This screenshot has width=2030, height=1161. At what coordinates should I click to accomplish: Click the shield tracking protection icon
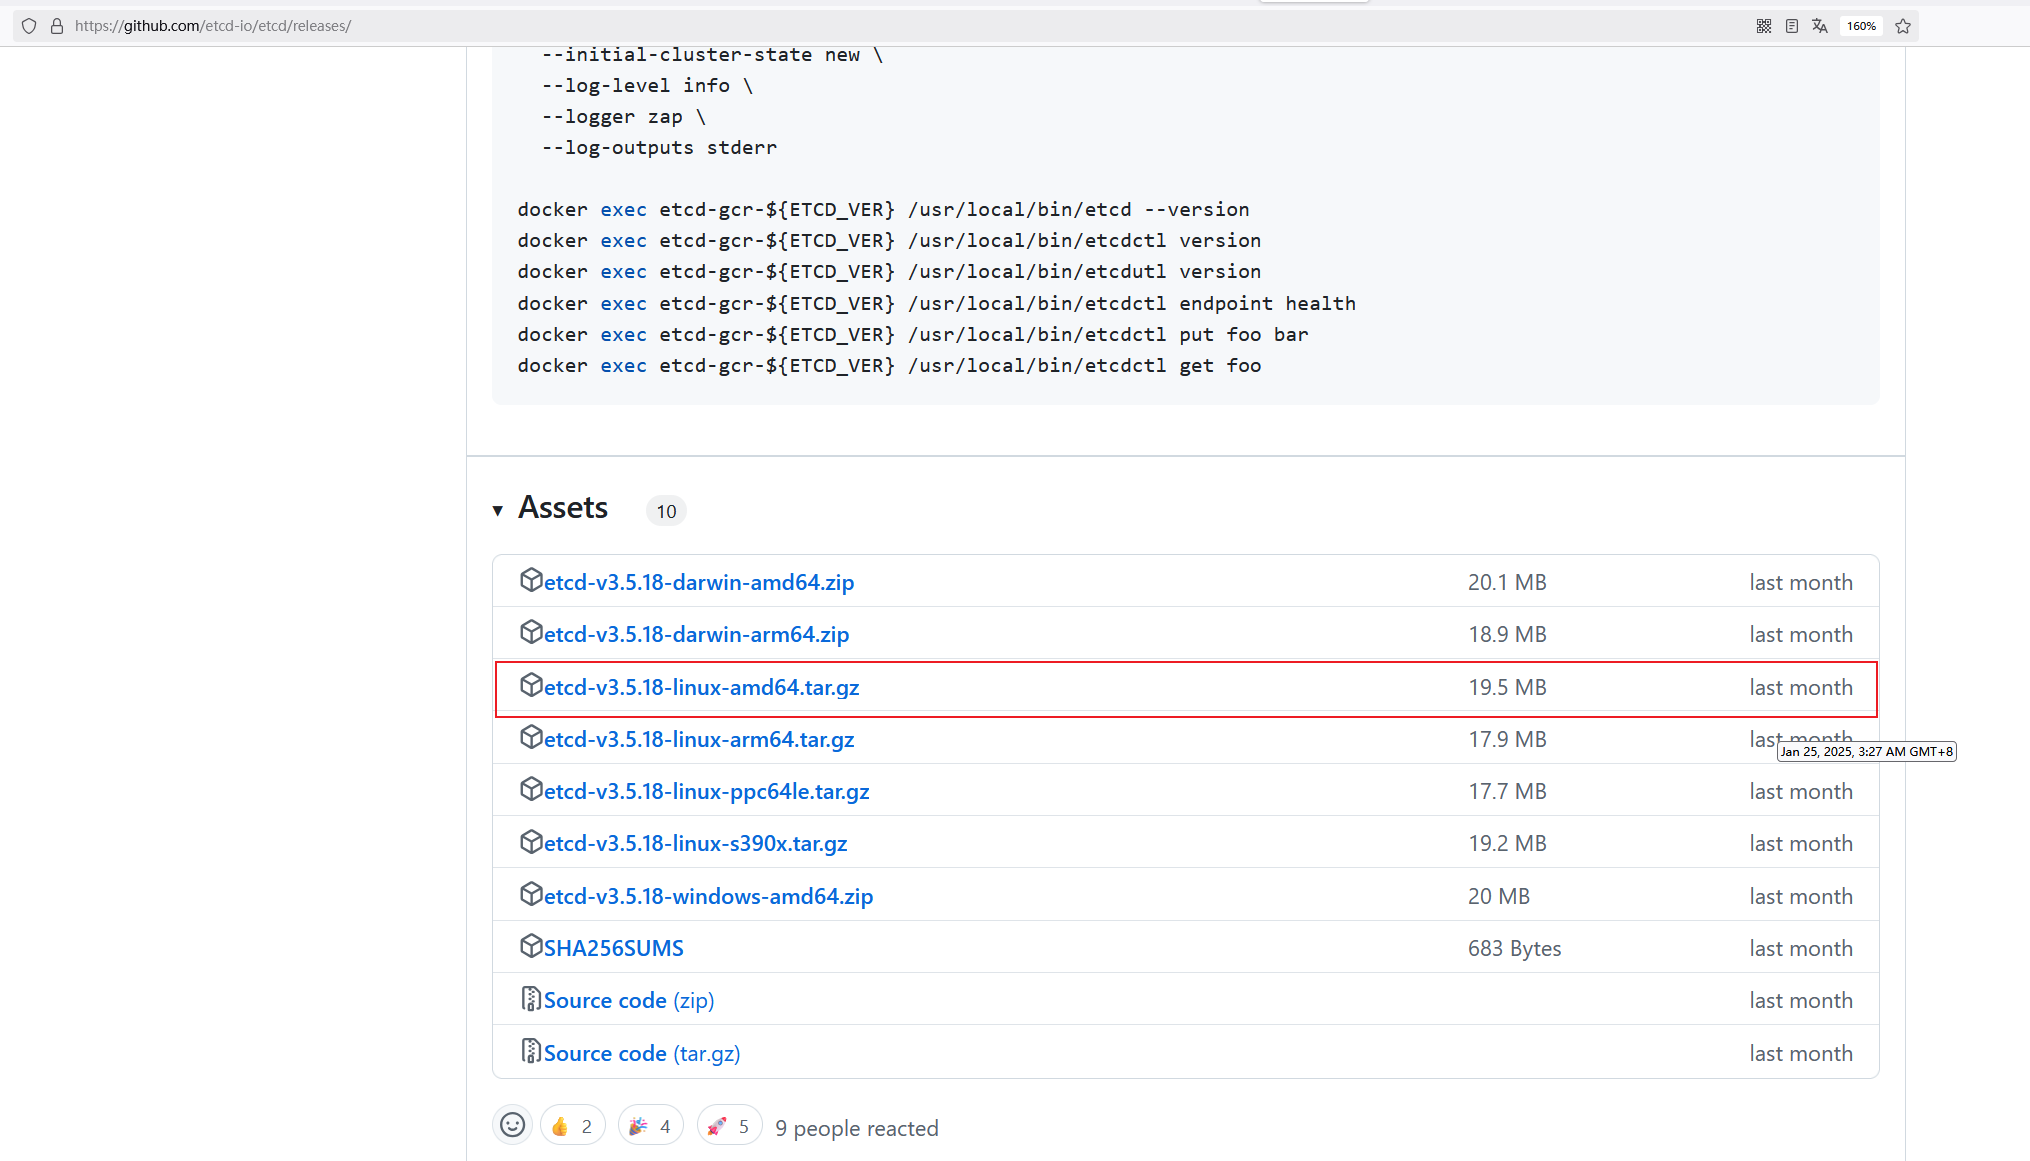[x=29, y=26]
